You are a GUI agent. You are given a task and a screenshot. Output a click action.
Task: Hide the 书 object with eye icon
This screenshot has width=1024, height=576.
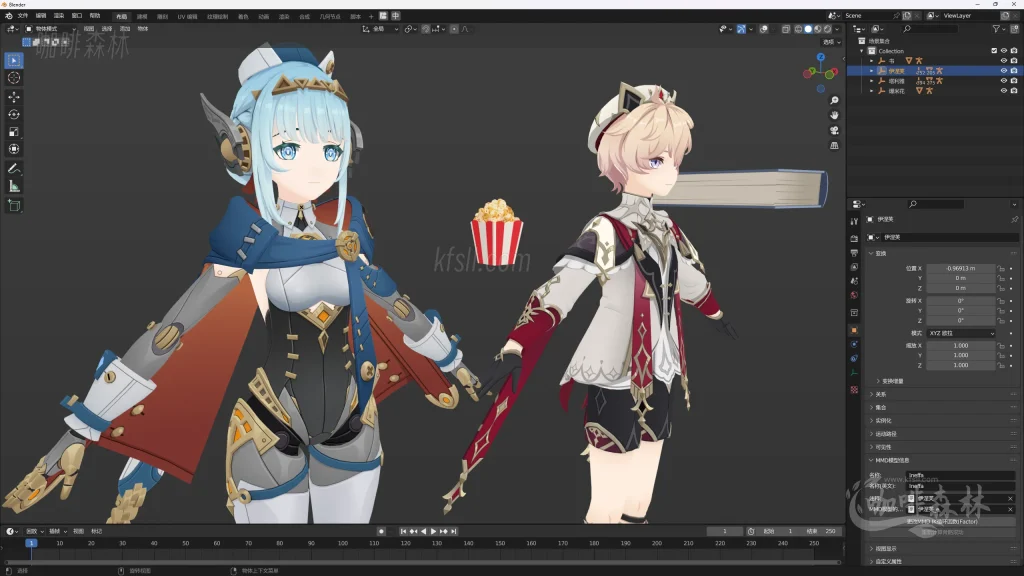click(1004, 61)
